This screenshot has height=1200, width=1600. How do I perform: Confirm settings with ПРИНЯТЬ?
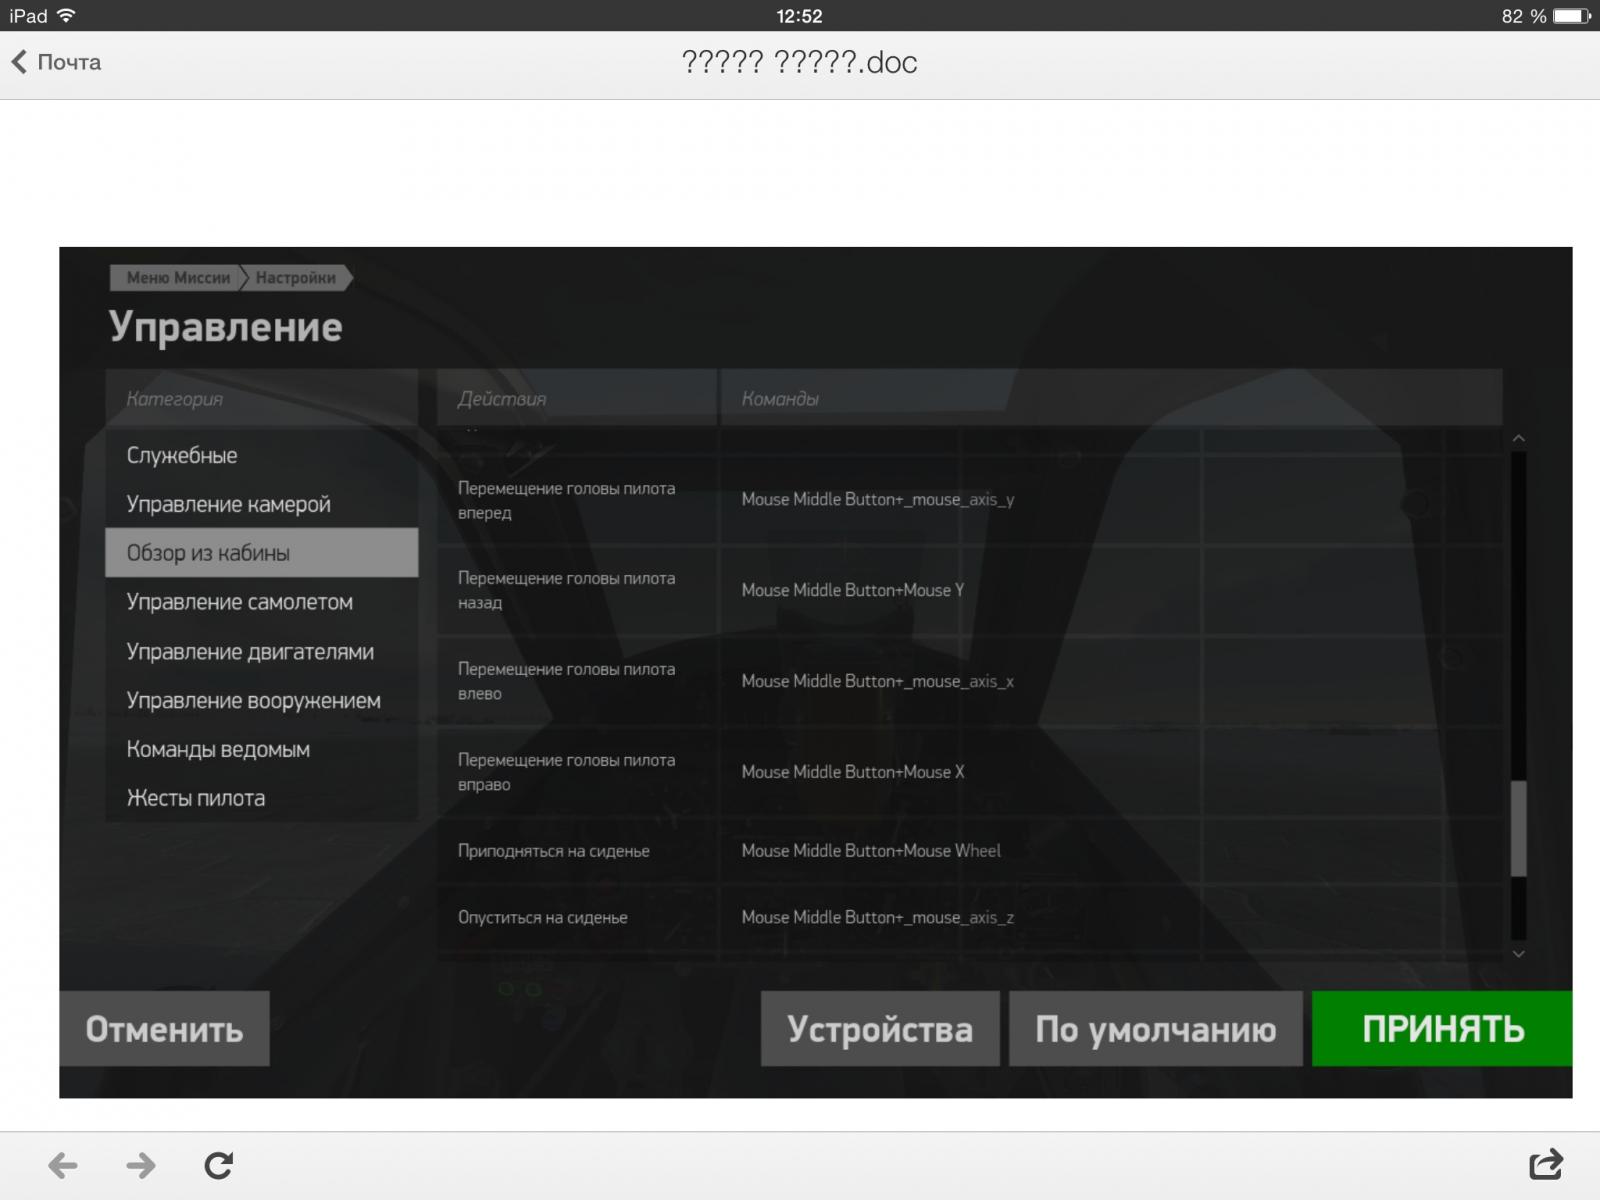coord(1442,1028)
